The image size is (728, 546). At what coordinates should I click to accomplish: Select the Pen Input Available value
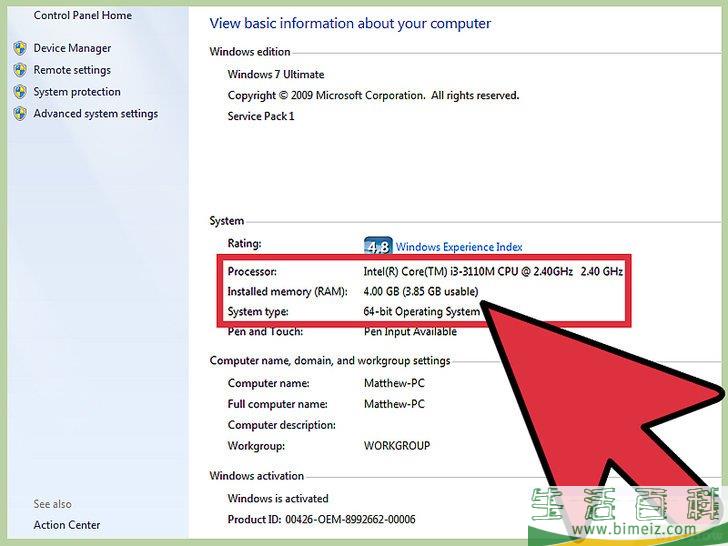tap(410, 332)
